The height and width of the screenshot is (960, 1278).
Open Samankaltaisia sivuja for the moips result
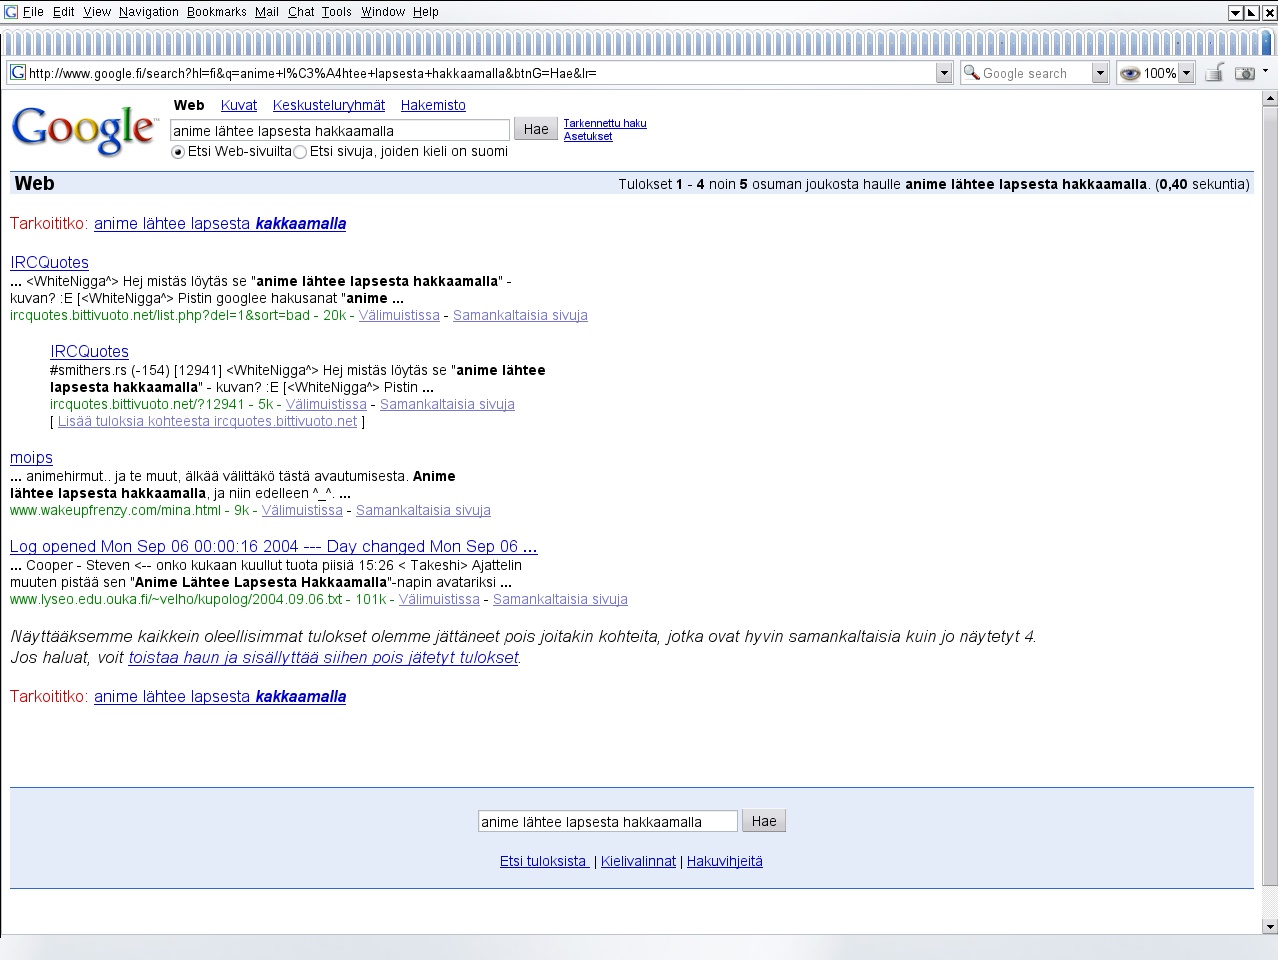pos(423,510)
